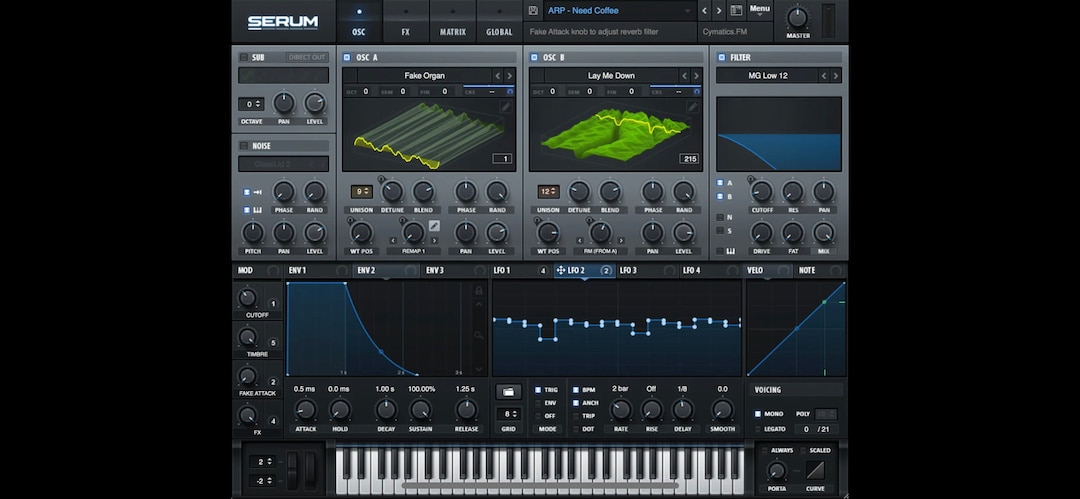Enable the NOISE oscillator
Viewport: 1080px width, 499px height.
point(244,146)
